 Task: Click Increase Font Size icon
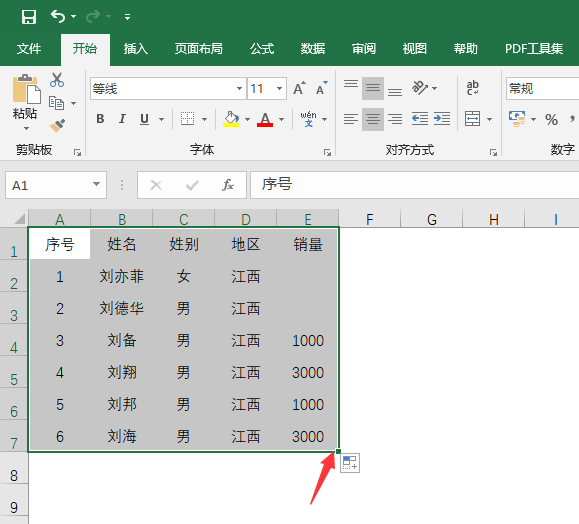pos(299,88)
